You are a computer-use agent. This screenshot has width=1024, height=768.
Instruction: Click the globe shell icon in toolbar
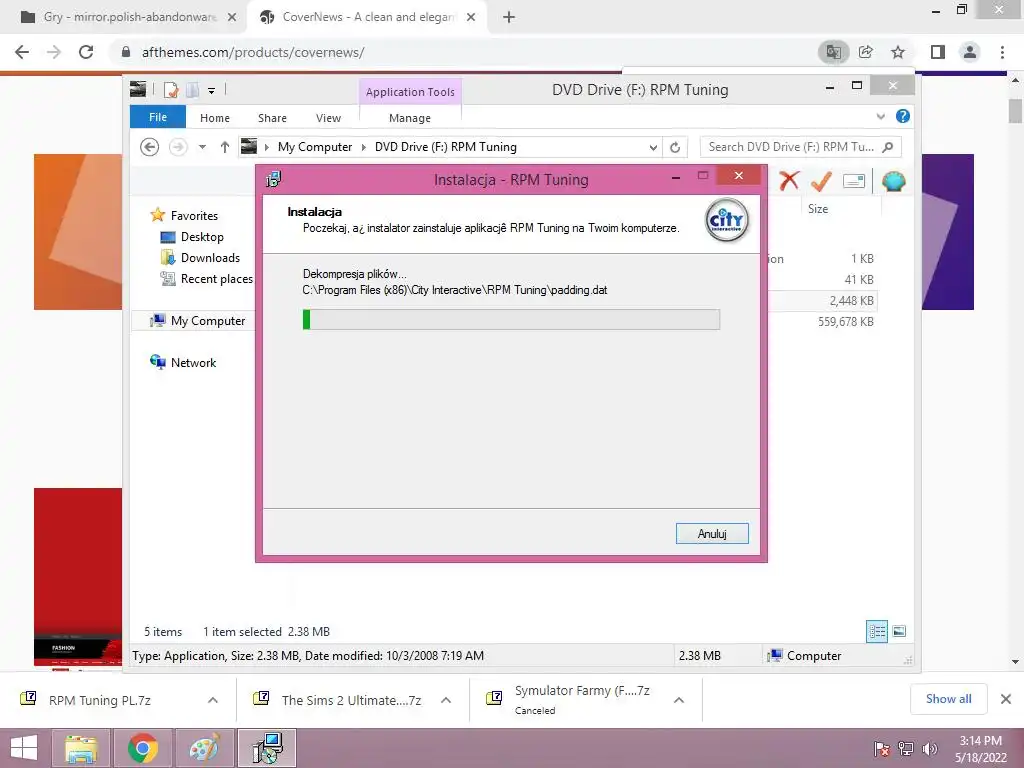click(x=893, y=181)
